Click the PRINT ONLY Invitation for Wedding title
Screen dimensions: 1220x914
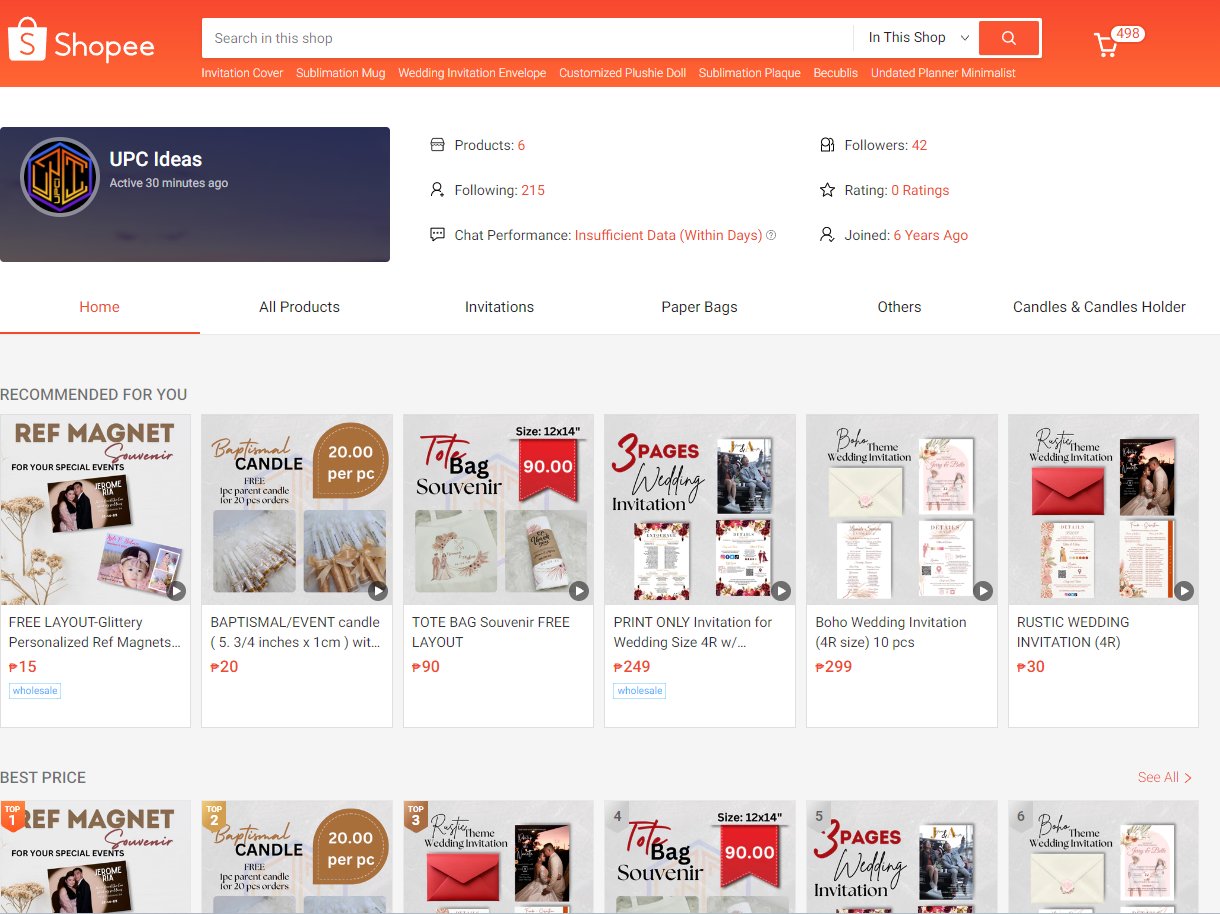pyautogui.click(x=693, y=632)
